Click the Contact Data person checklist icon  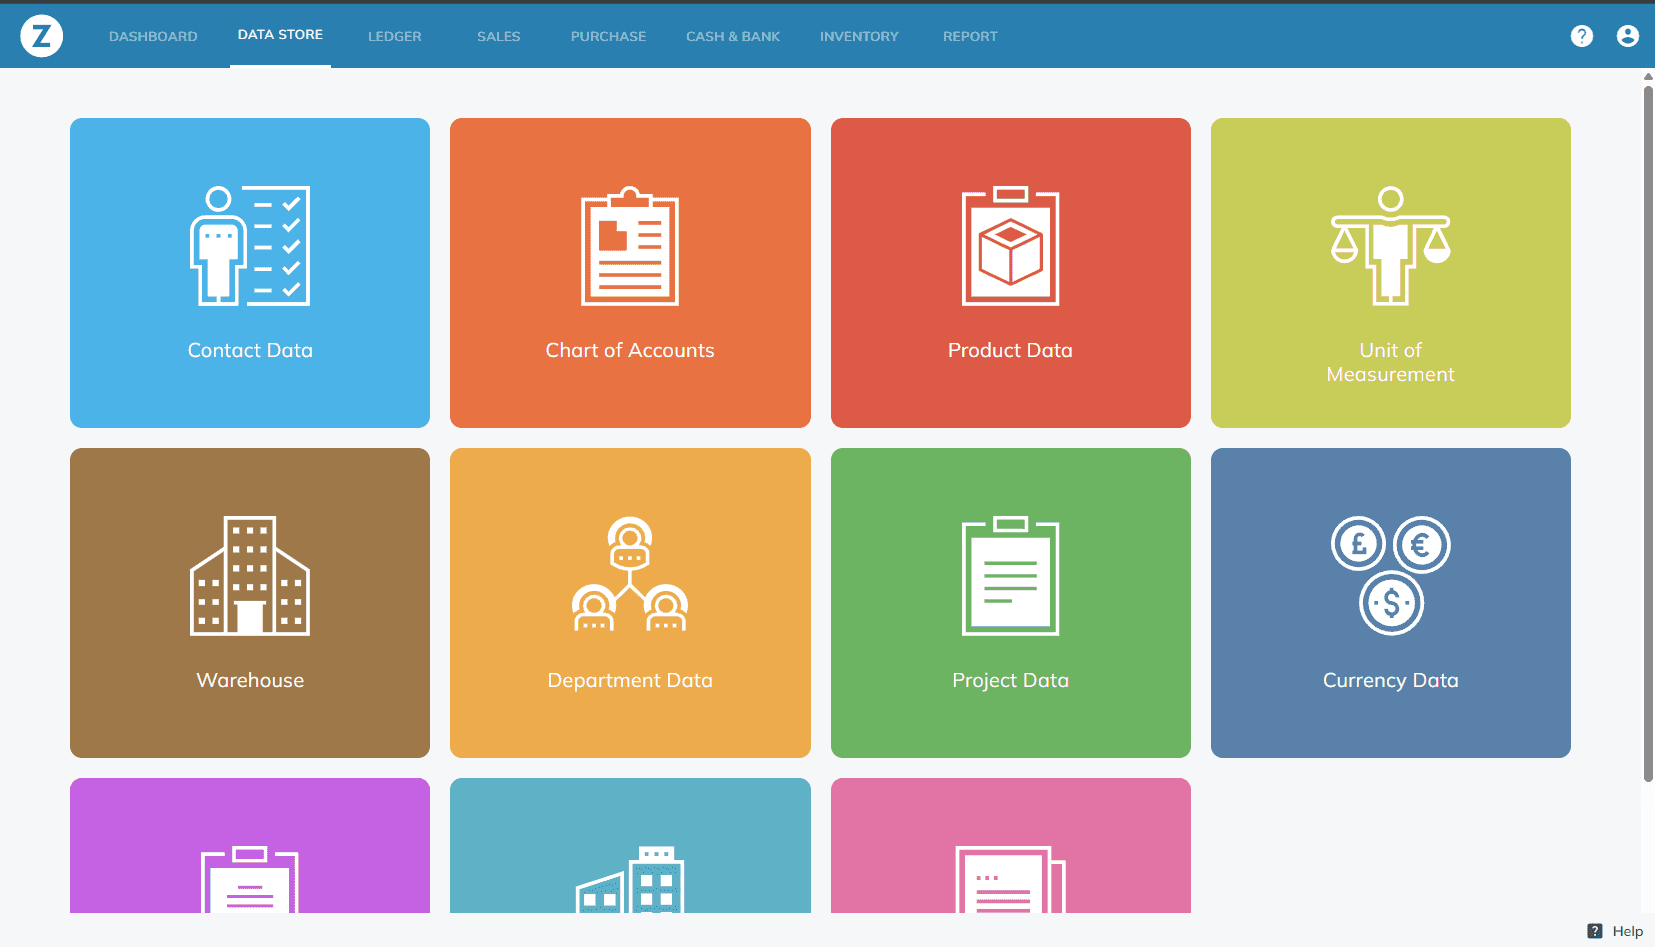click(250, 245)
